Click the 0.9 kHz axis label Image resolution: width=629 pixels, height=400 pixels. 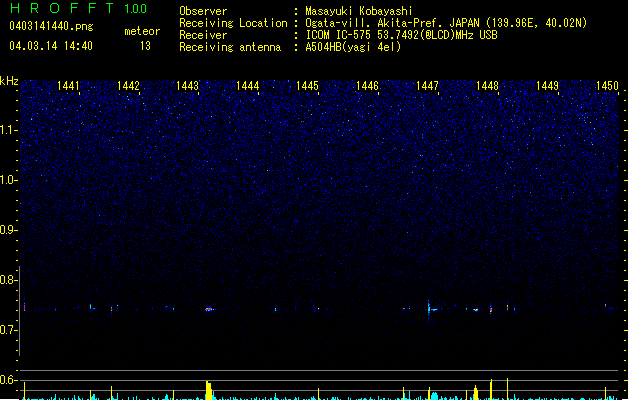click(x=8, y=230)
